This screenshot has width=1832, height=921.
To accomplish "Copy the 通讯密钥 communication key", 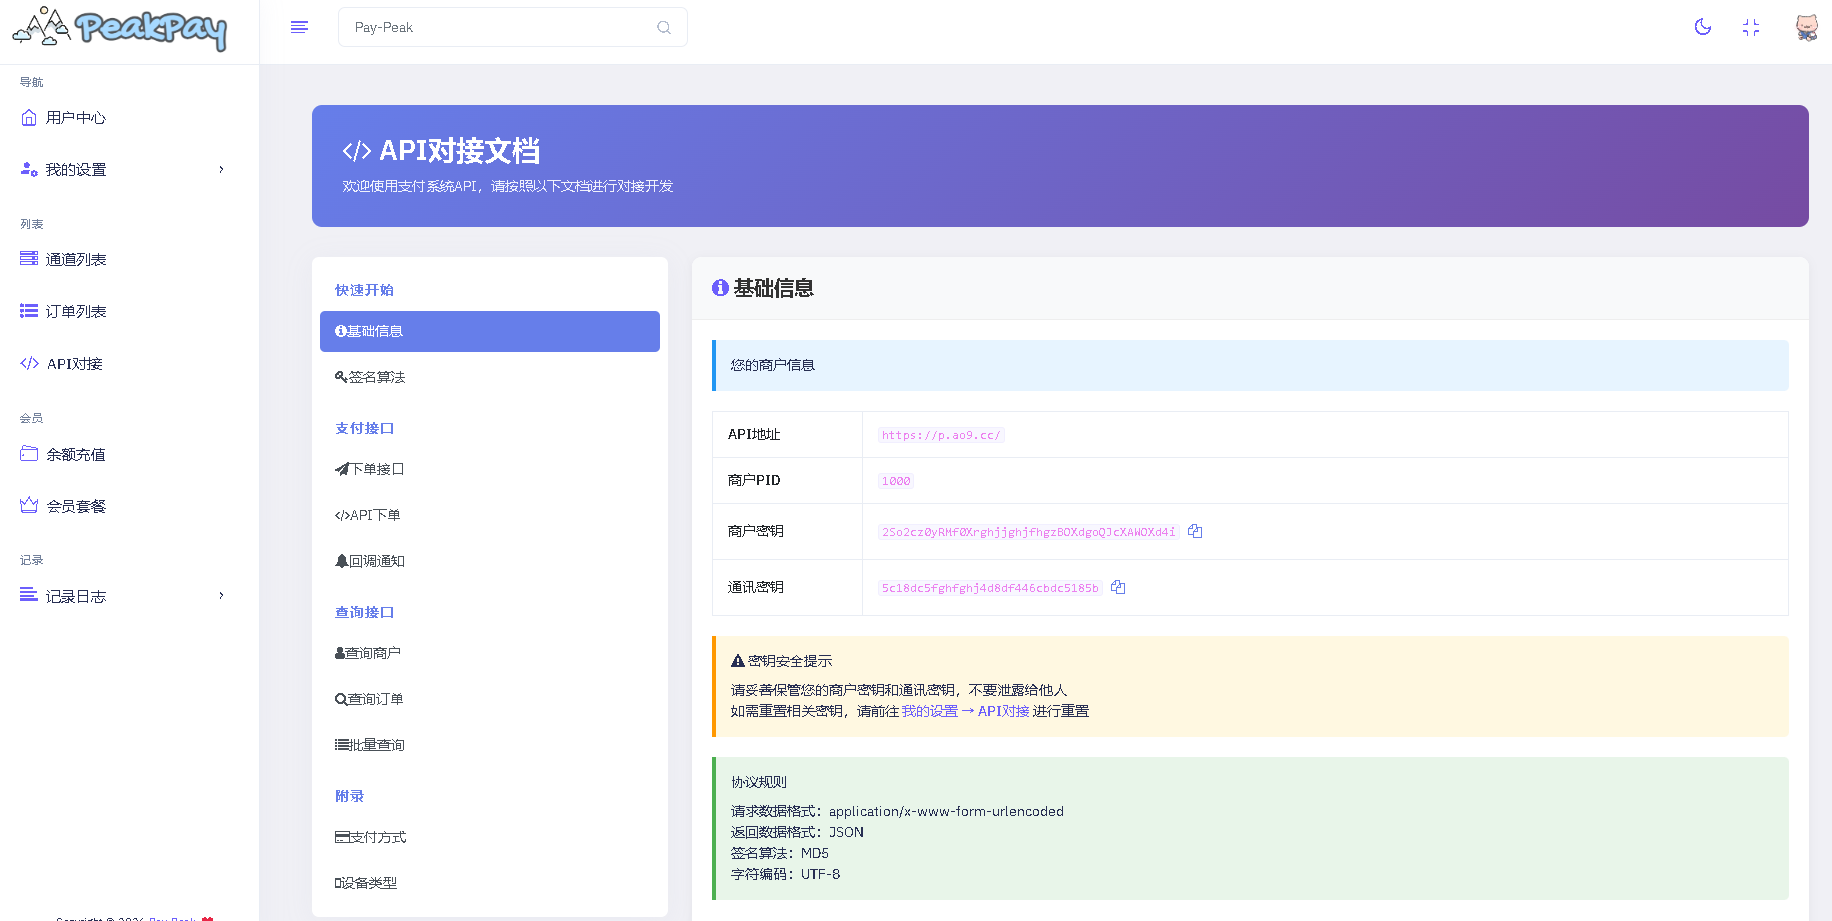I will pyautogui.click(x=1117, y=587).
